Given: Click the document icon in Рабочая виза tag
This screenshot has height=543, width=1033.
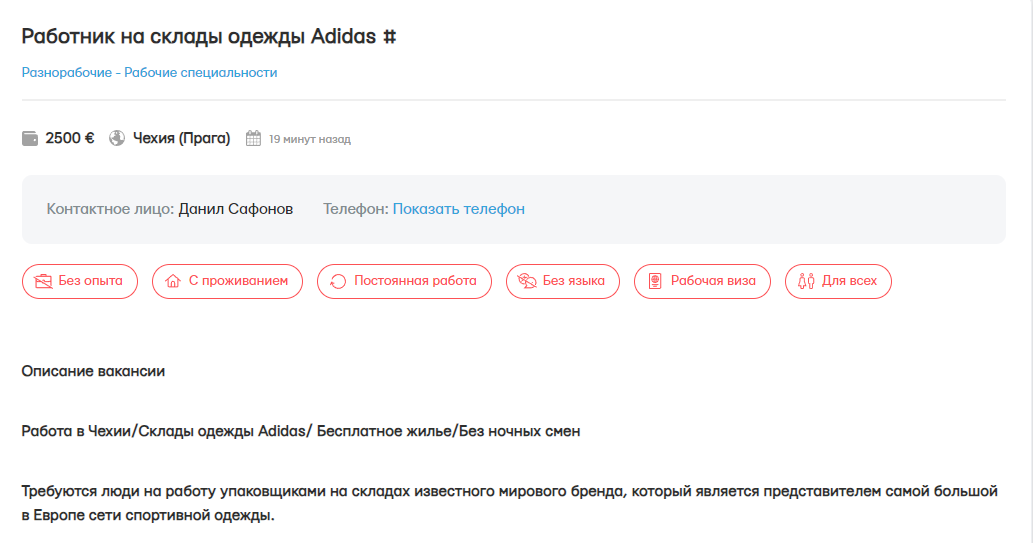Looking at the screenshot, I should click(x=655, y=281).
